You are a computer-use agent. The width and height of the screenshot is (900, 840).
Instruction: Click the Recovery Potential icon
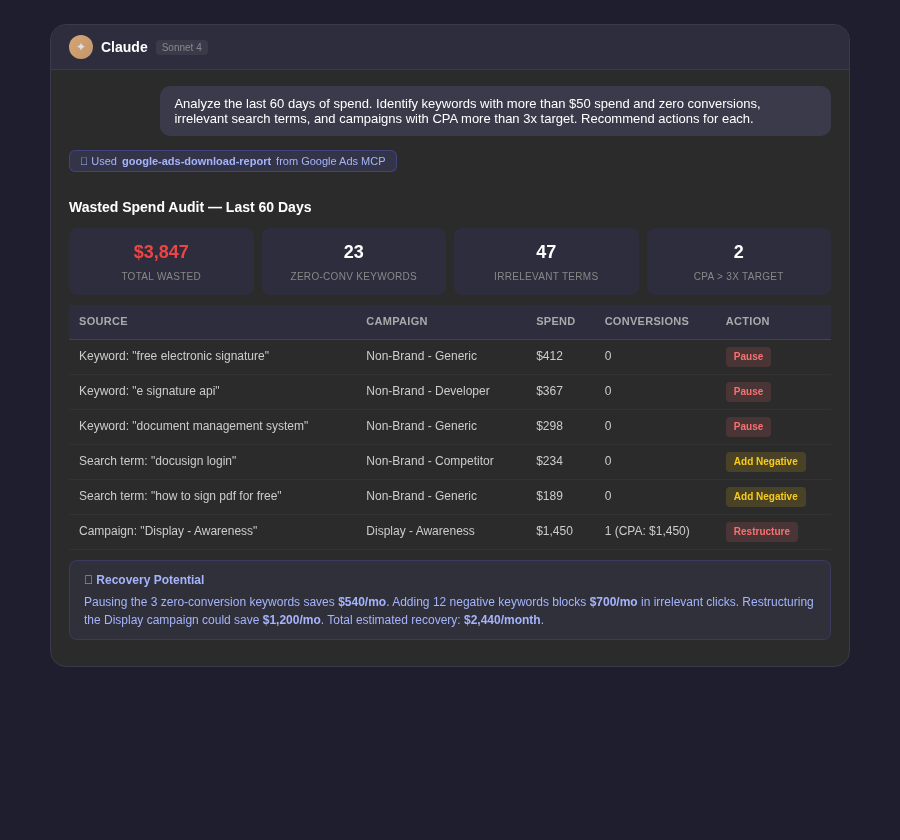coord(88,580)
